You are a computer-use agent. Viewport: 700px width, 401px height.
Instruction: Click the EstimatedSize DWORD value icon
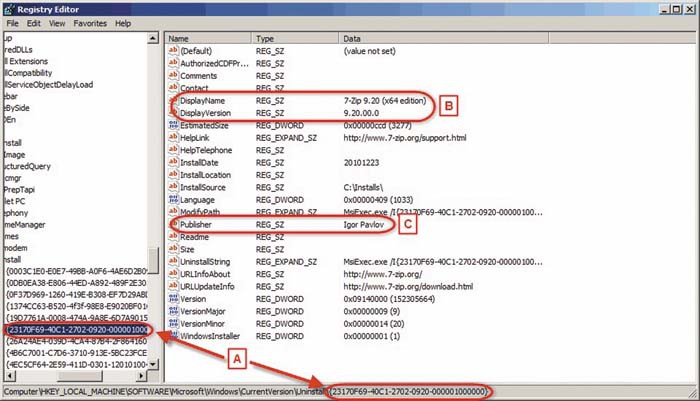tap(173, 127)
